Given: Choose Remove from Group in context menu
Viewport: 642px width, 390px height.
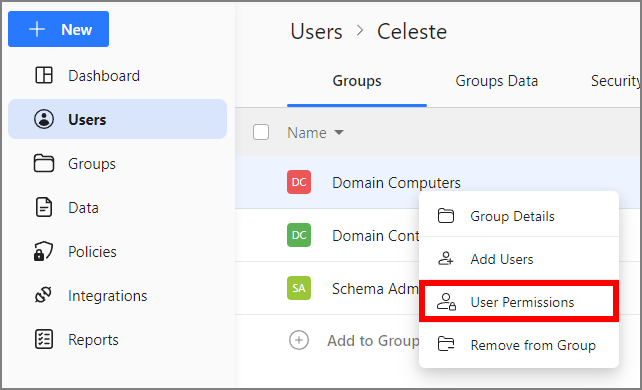Looking at the screenshot, I should coord(519,345).
